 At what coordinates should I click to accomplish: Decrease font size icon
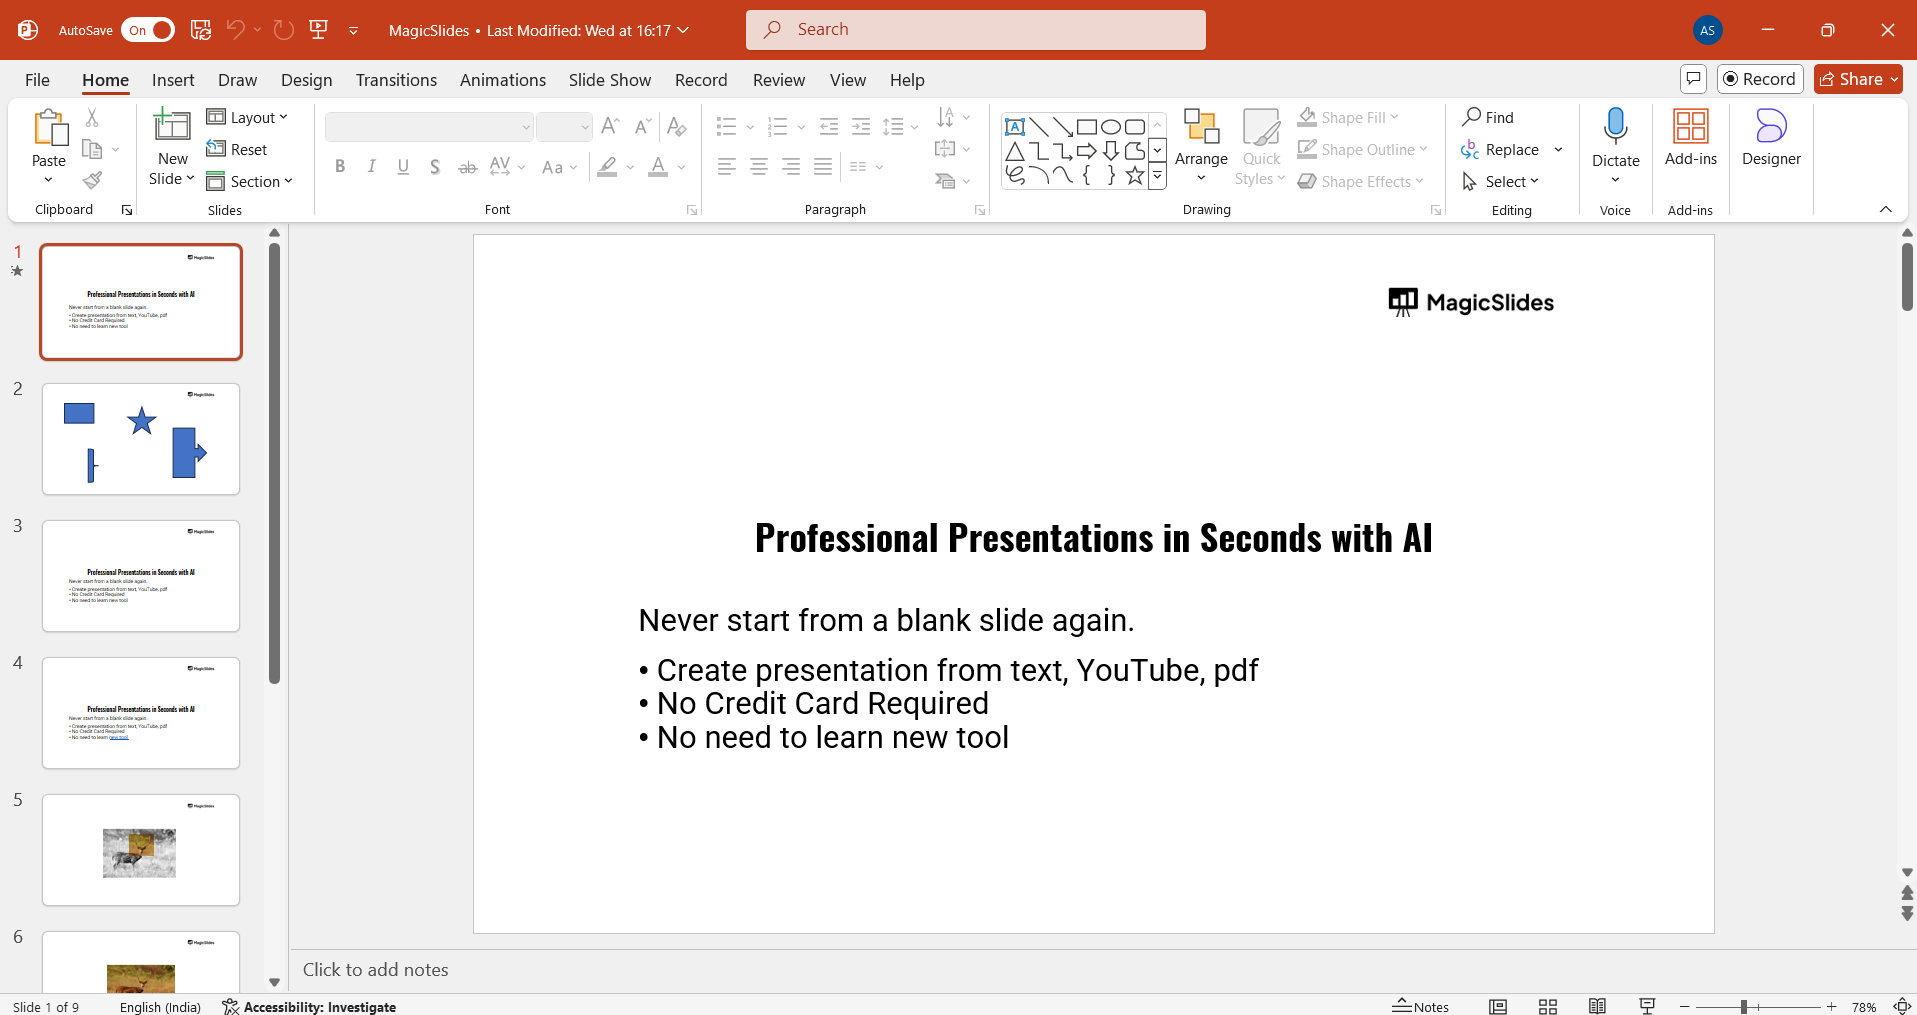pyautogui.click(x=642, y=126)
